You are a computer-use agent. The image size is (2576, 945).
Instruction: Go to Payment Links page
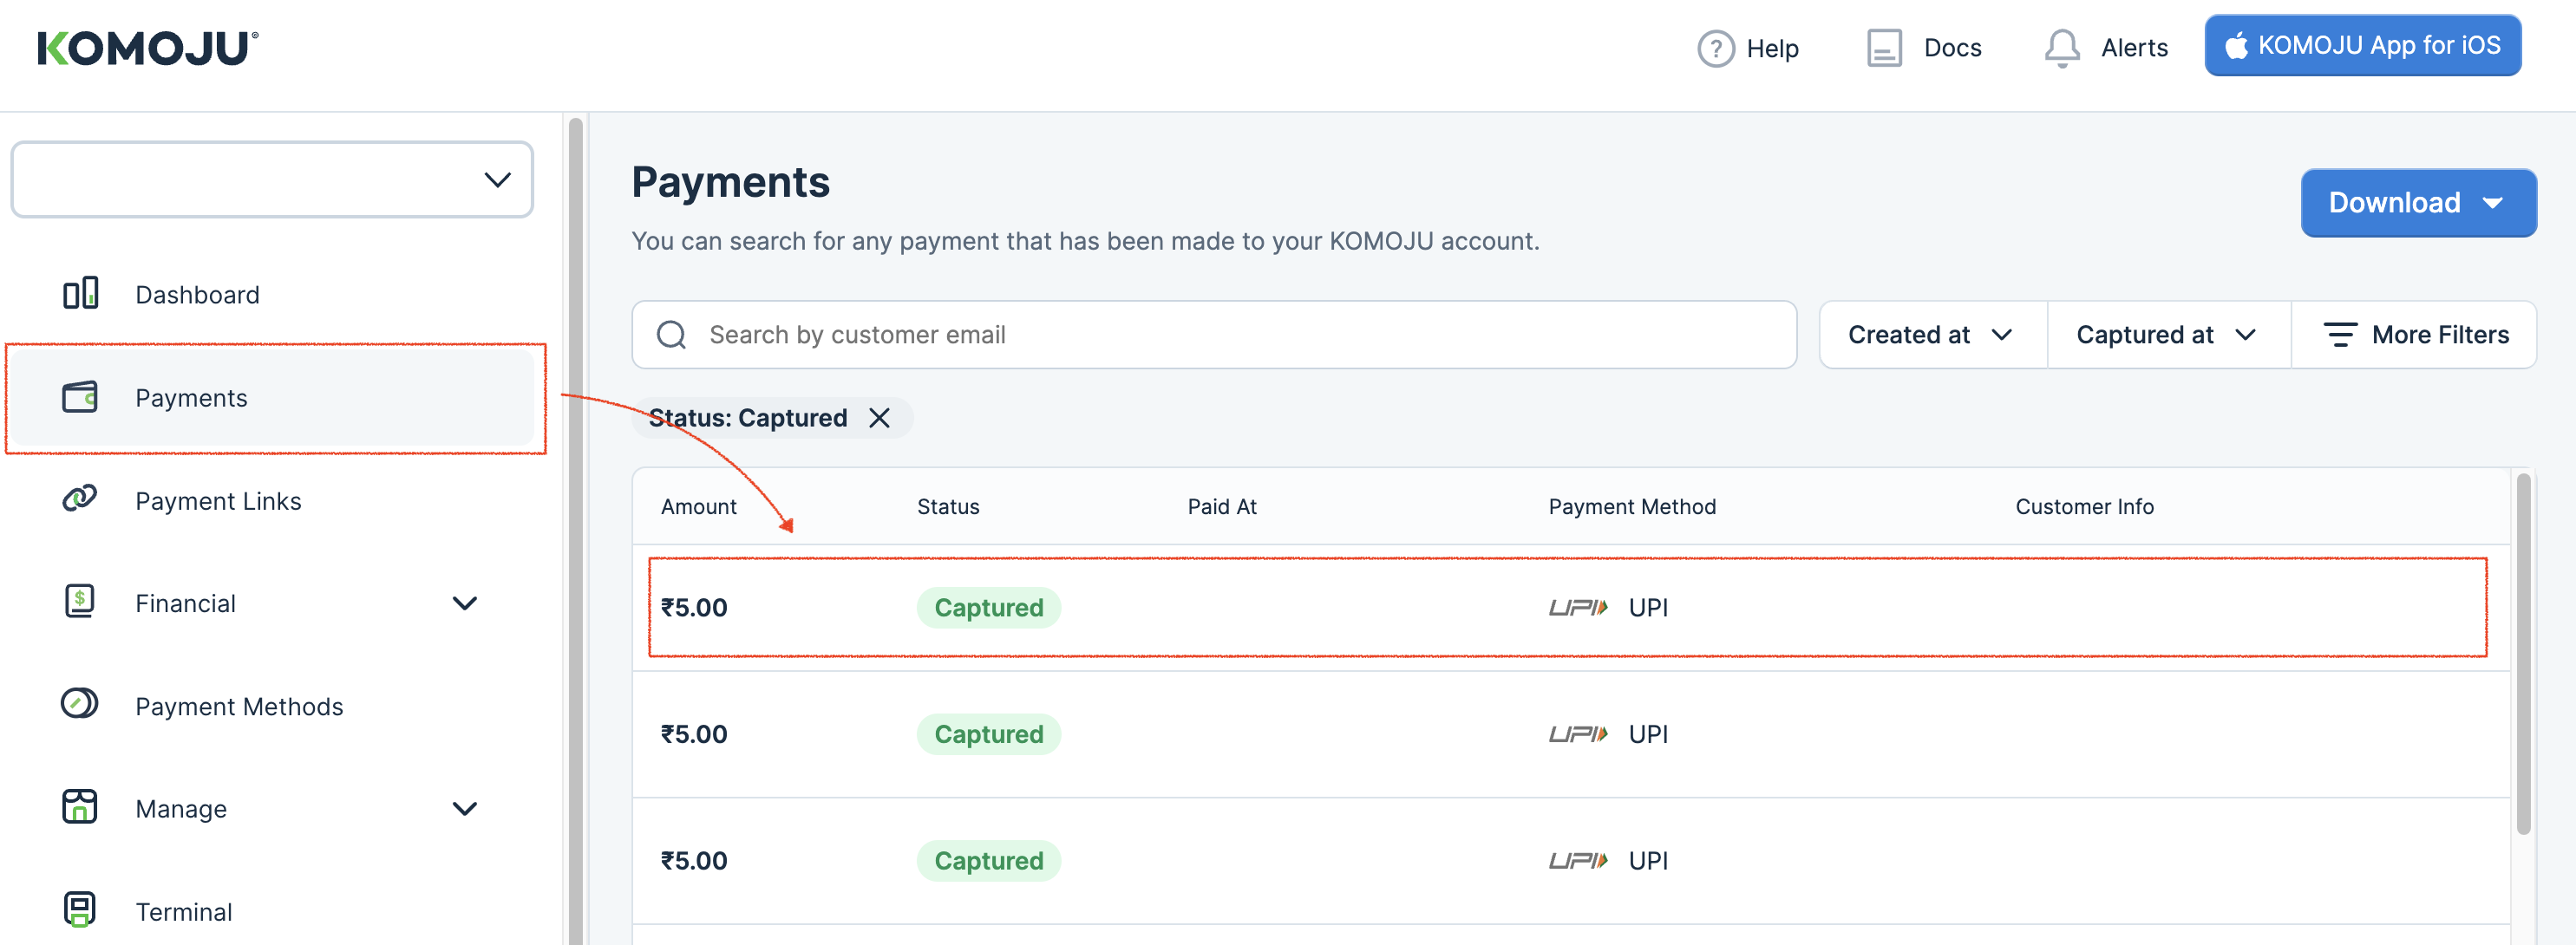[218, 501]
